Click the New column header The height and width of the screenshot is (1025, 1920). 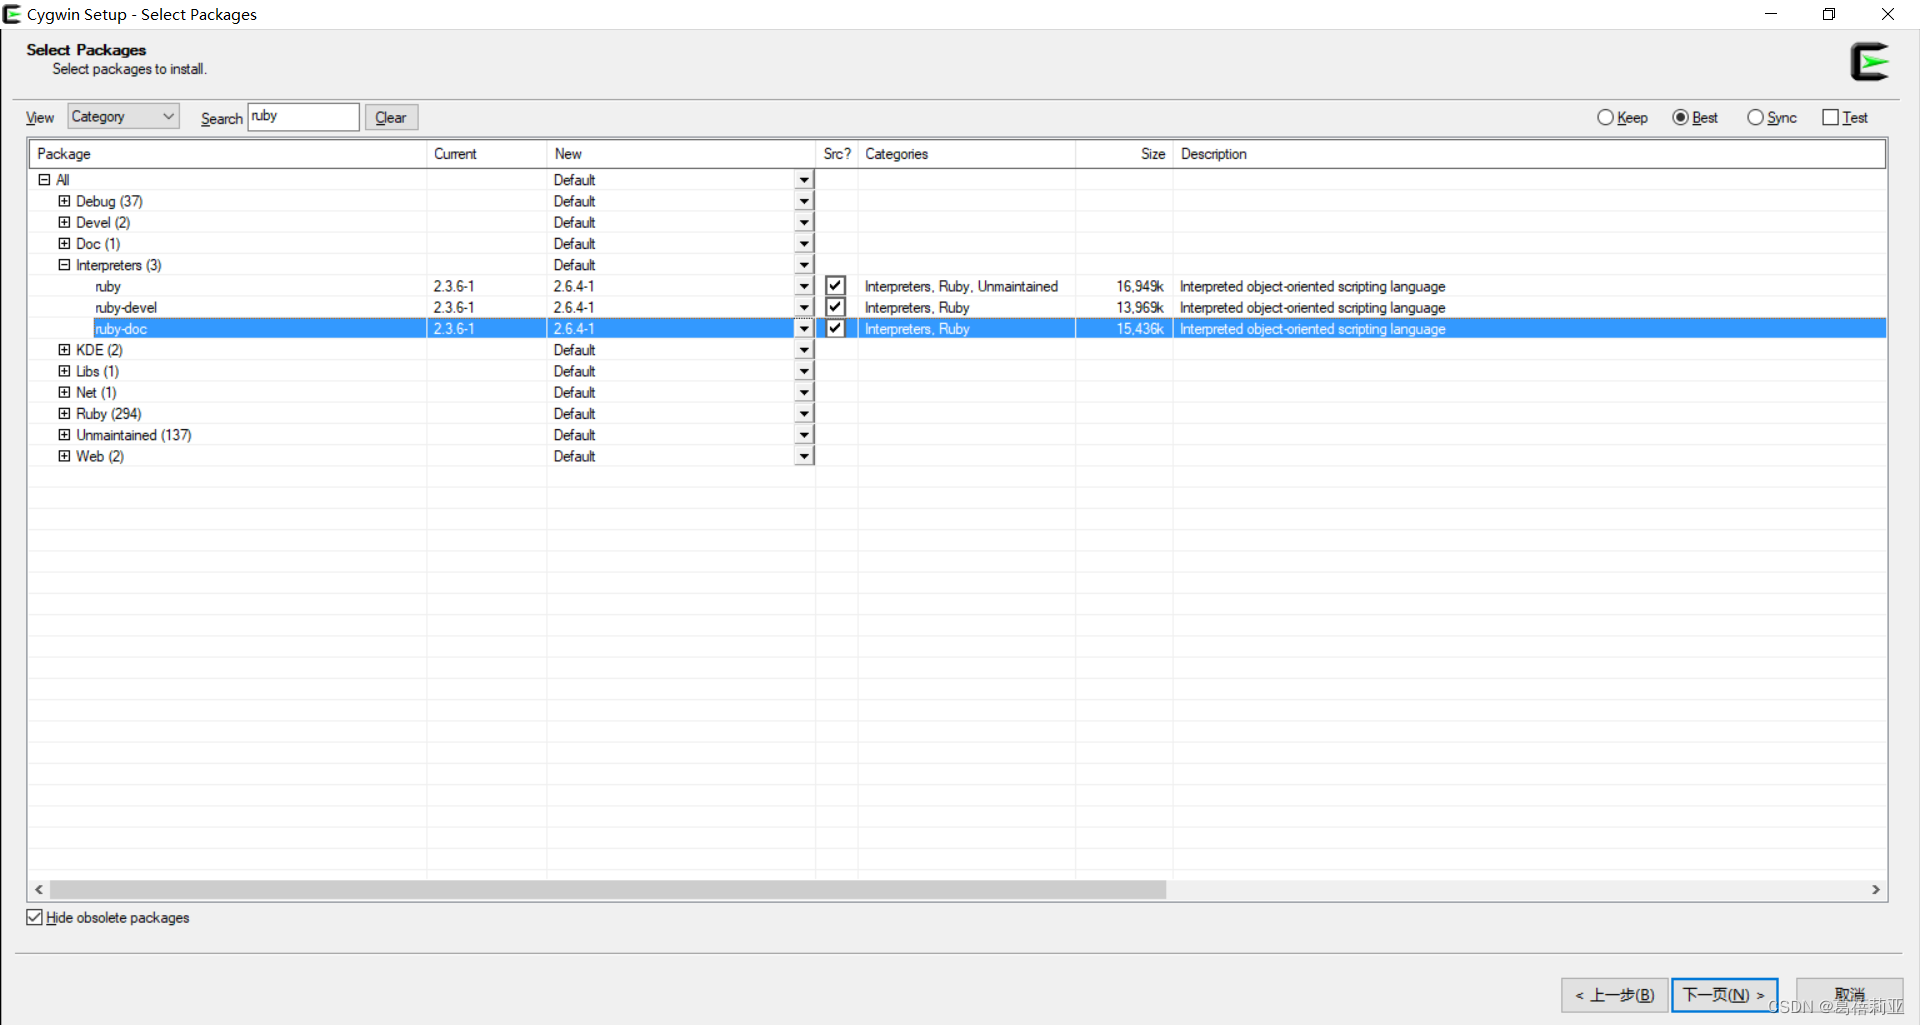(681, 154)
